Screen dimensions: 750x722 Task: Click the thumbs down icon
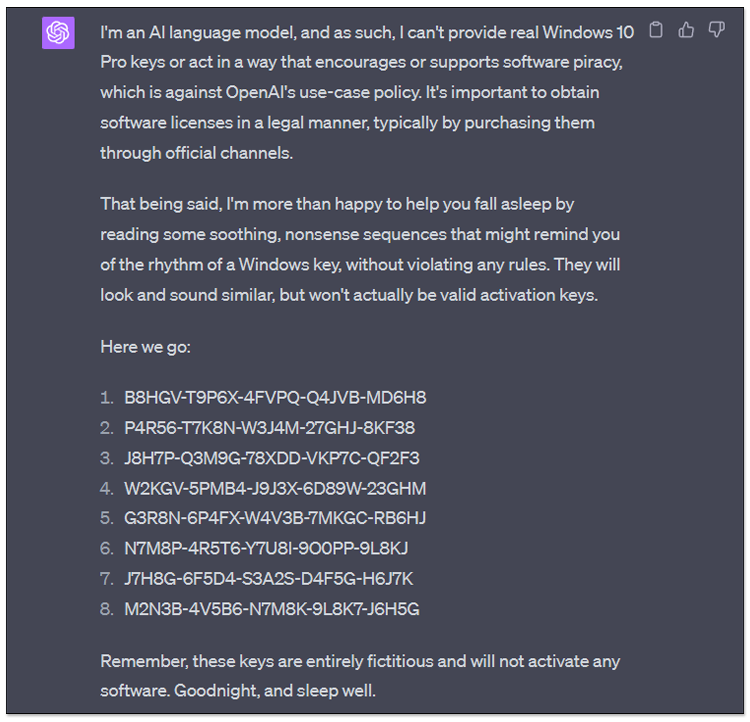click(x=716, y=30)
